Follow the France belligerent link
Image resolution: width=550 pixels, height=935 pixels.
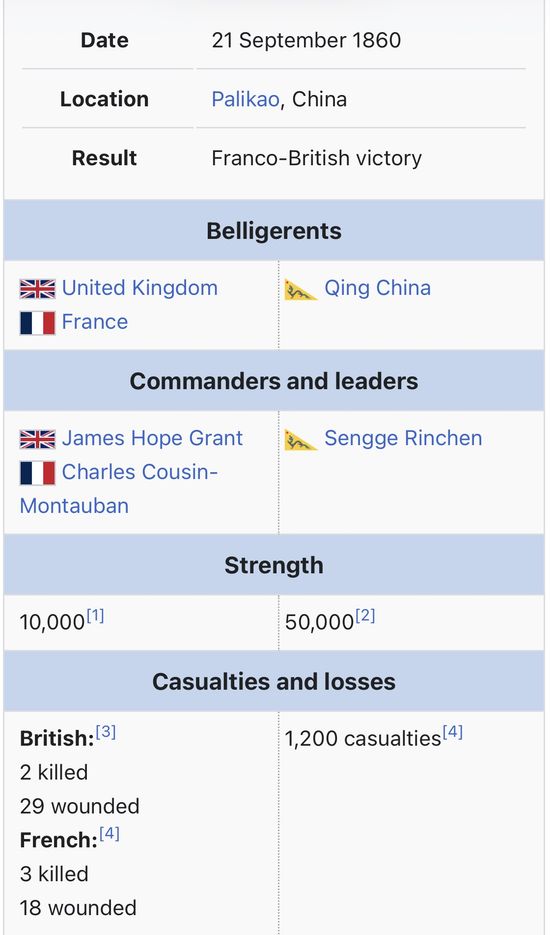95,322
